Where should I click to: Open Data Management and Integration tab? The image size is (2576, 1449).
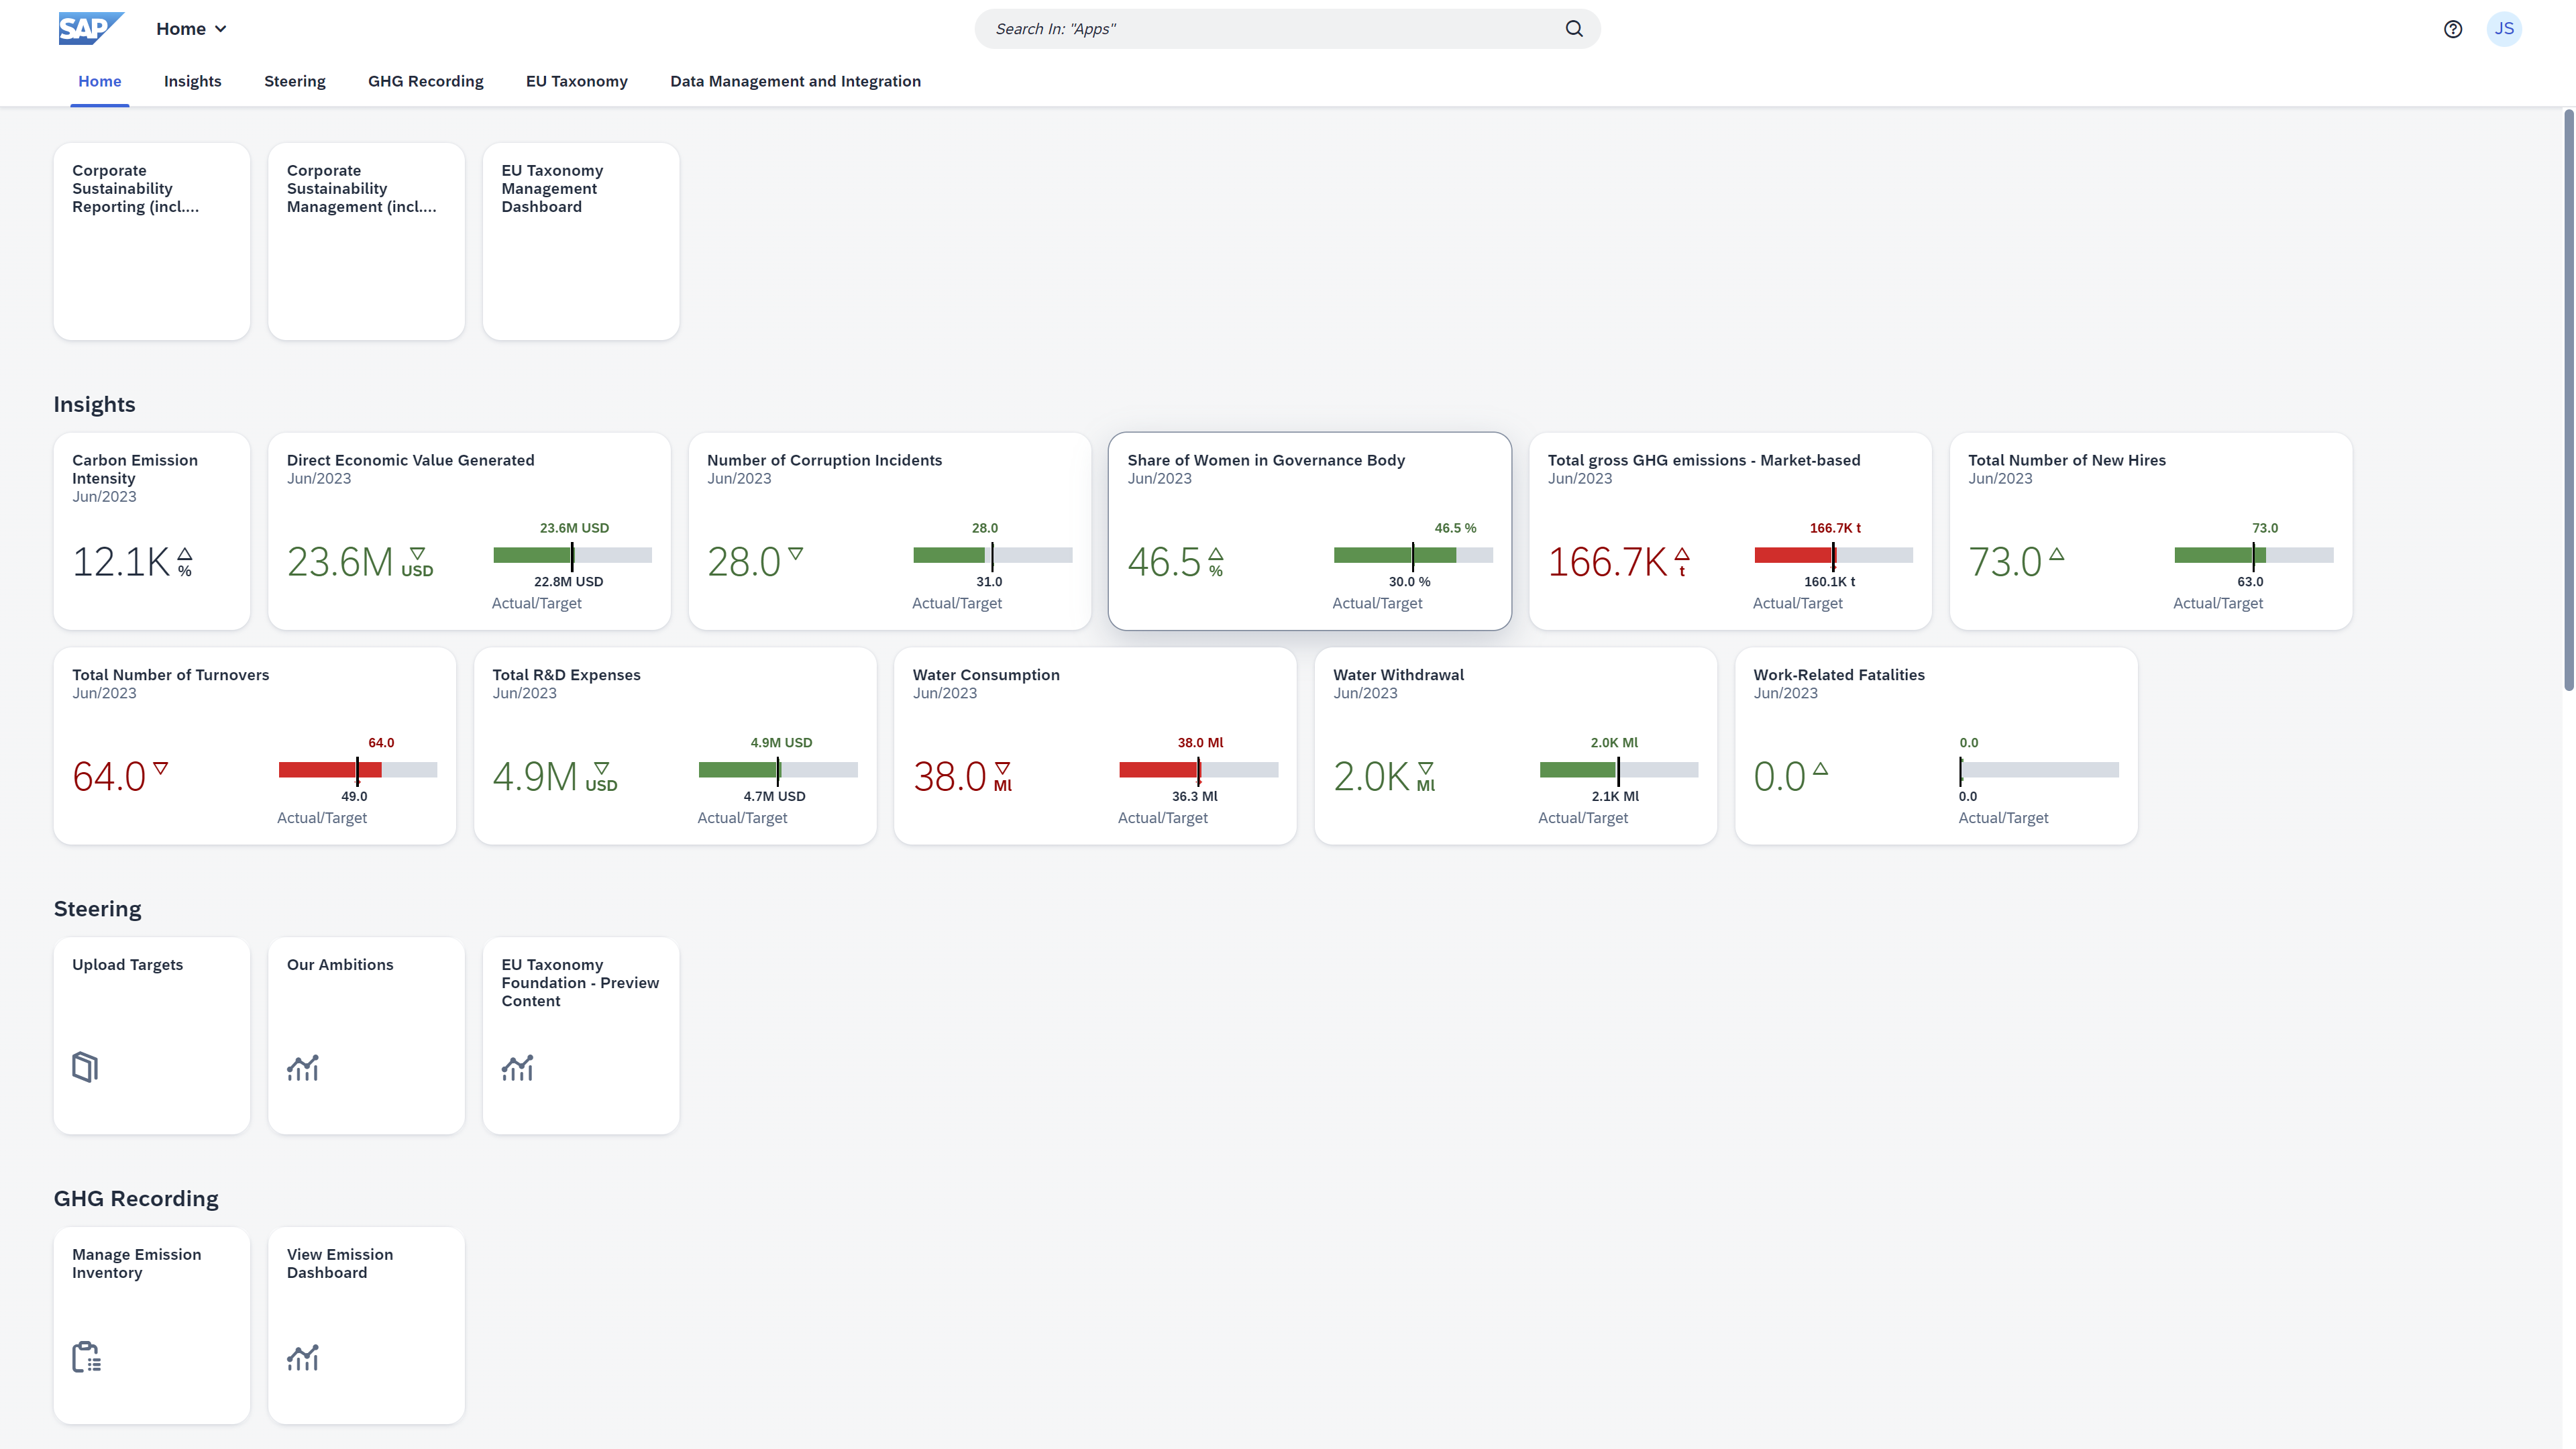pos(796,81)
